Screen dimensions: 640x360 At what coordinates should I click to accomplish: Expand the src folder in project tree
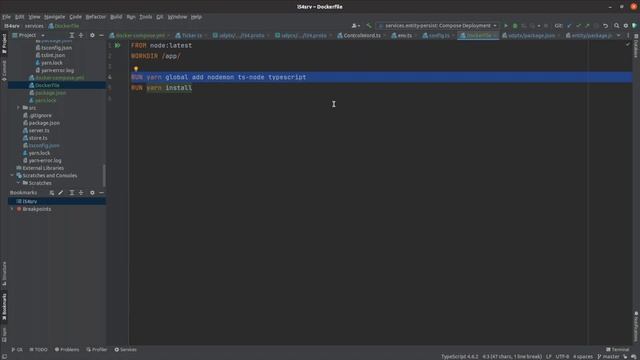[18, 108]
